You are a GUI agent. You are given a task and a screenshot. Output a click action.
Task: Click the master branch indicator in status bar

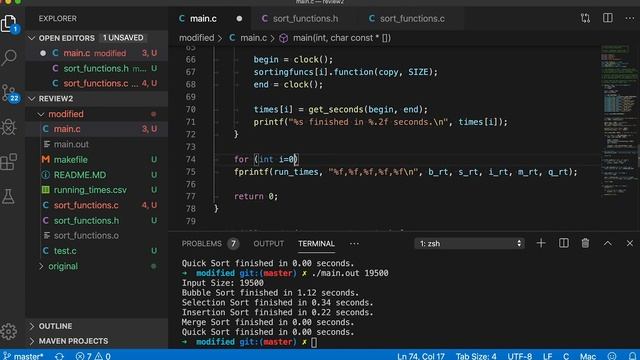23,356
